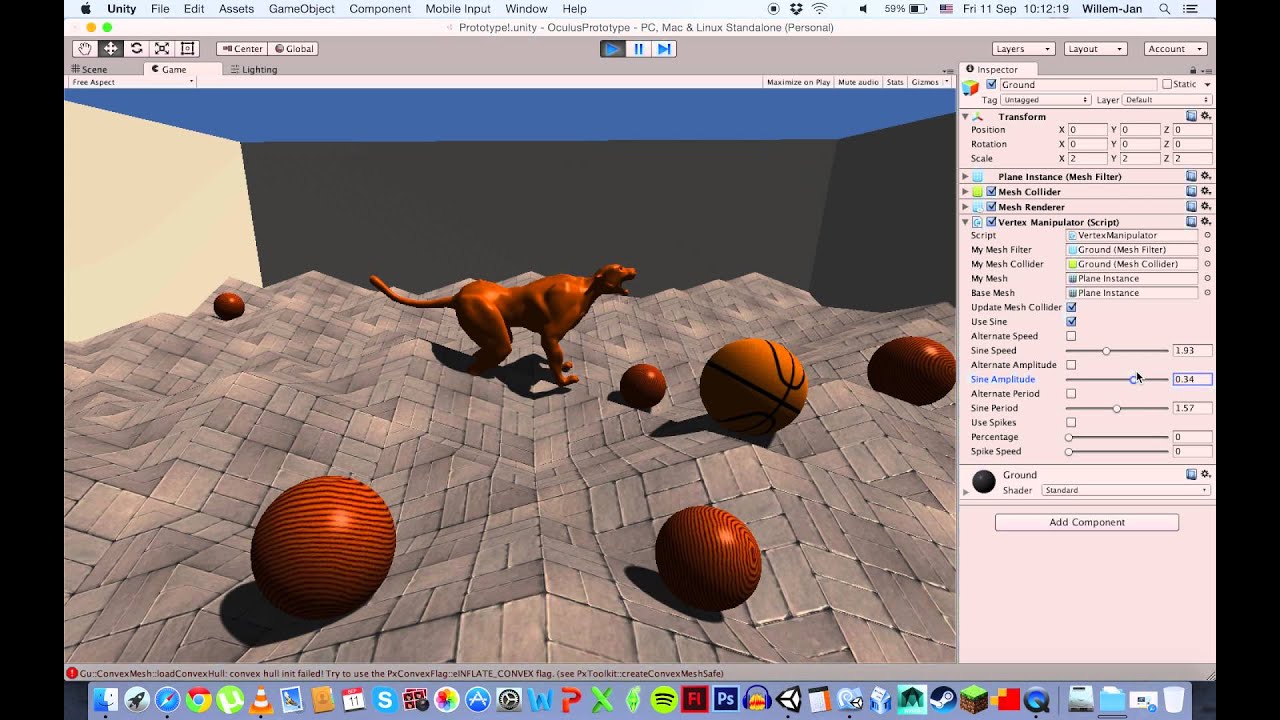Open the Tag dropdown
The image size is (1280, 720).
[x=1046, y=100]
